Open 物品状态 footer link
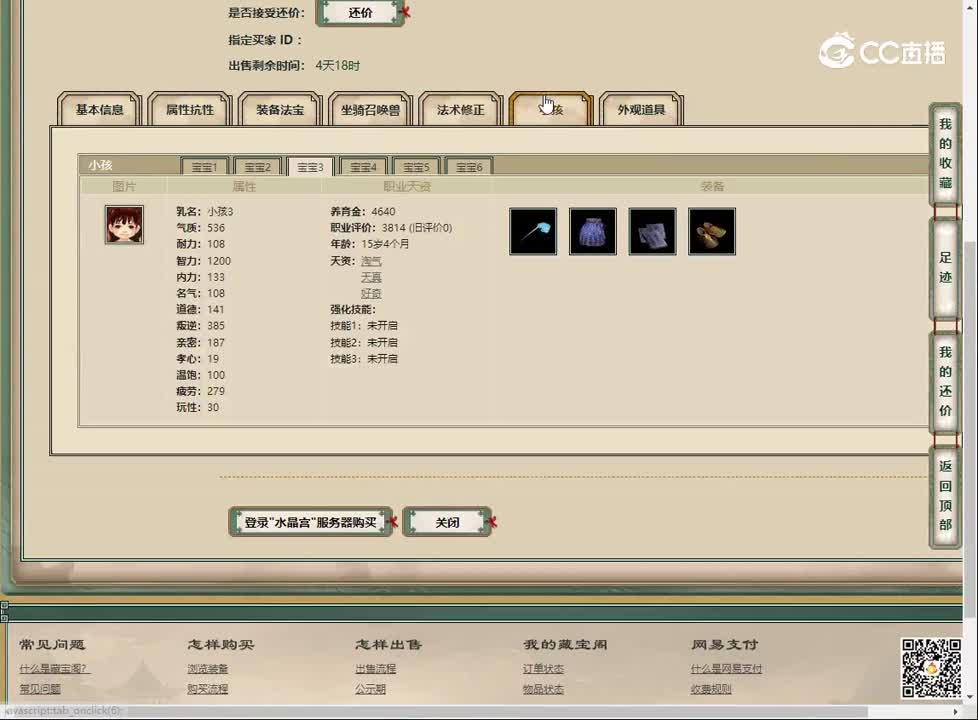This screenshot has width=978, height=720. click(x=543, y=689)
